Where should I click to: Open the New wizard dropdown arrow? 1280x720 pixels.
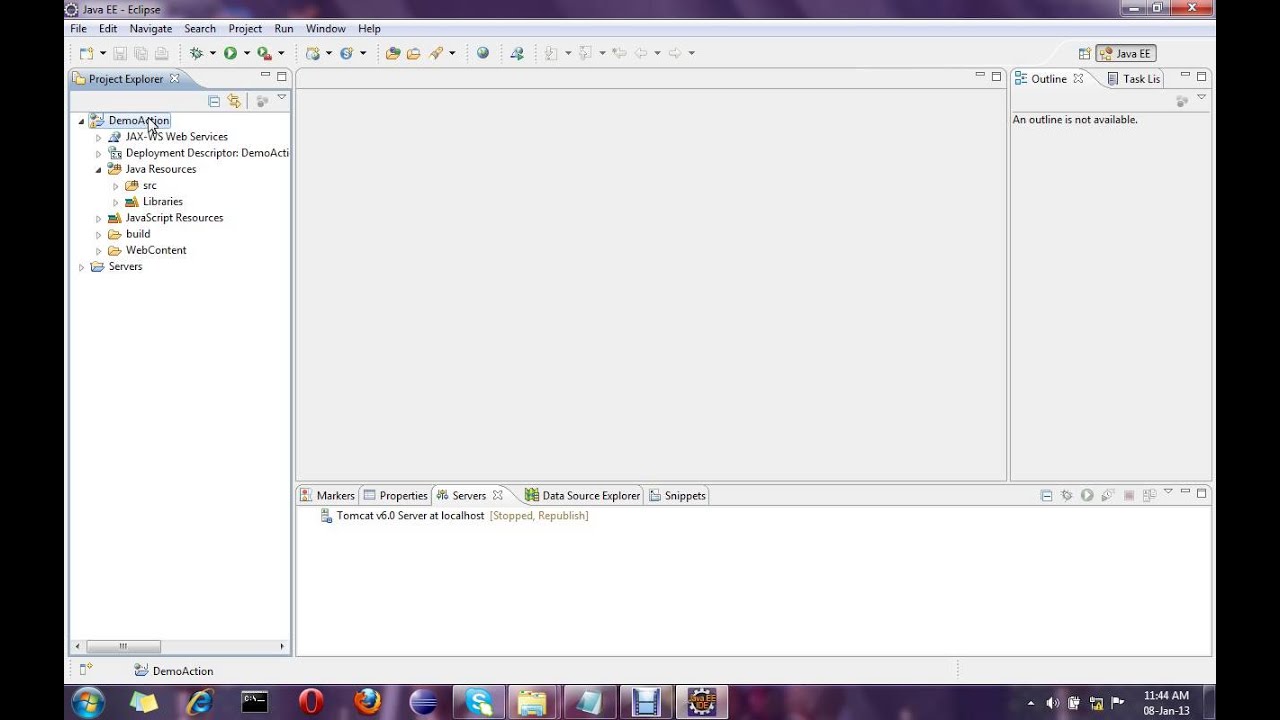102,53
